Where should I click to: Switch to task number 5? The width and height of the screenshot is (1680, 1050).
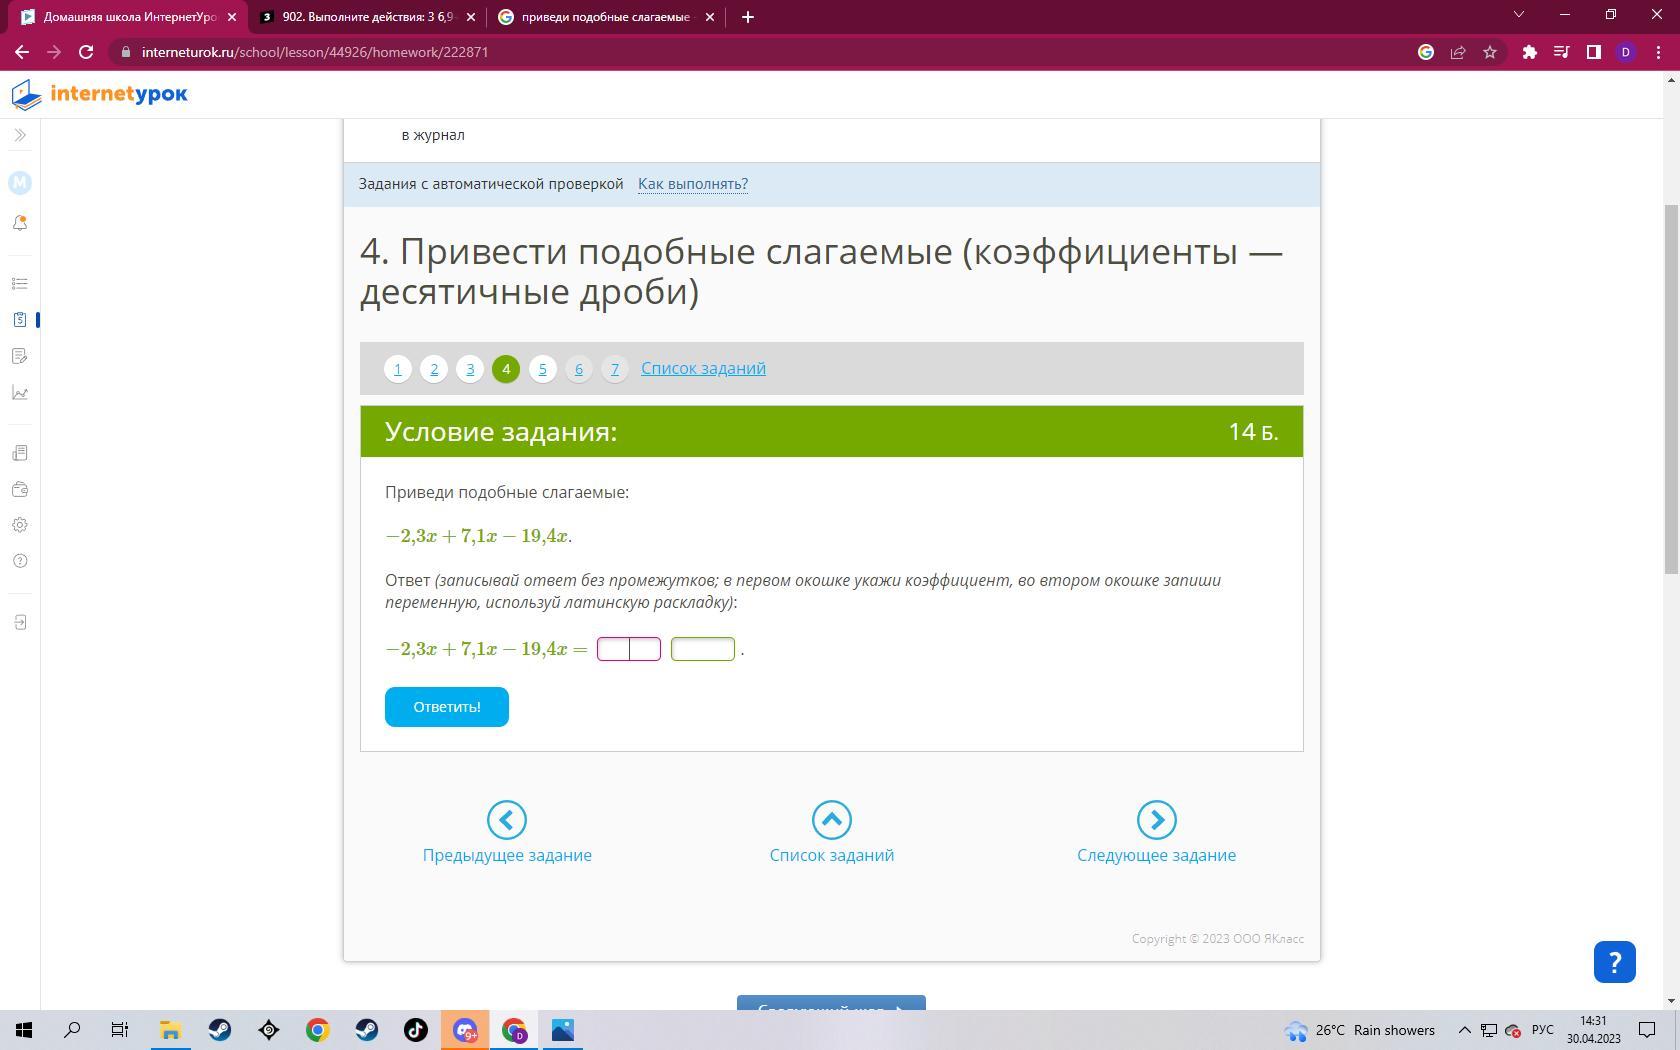[542, 369]
